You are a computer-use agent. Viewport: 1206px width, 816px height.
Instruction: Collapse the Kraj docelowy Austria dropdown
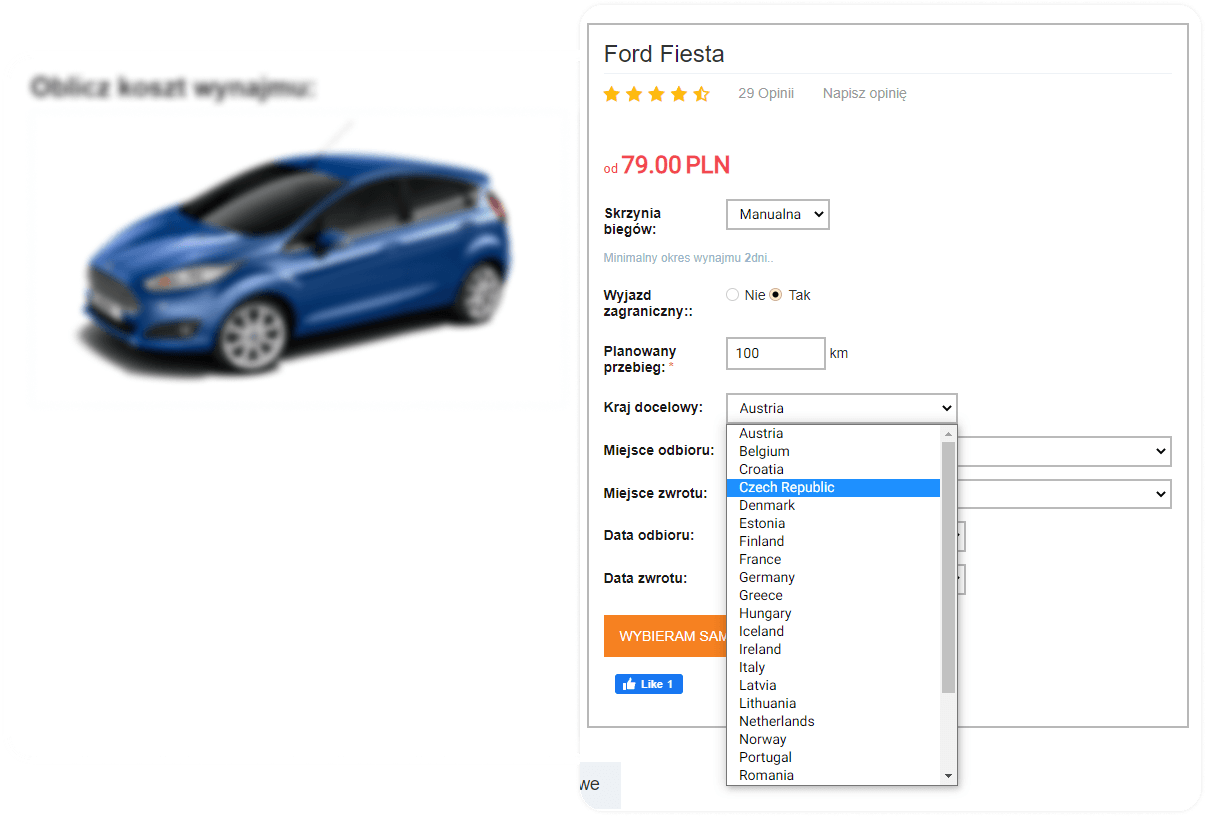coord(842,408)
